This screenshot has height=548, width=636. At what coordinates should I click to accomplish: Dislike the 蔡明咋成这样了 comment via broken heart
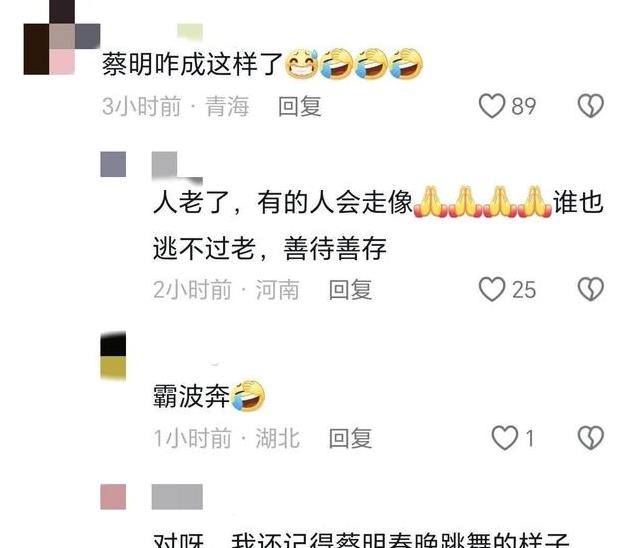tap(591, 106)
